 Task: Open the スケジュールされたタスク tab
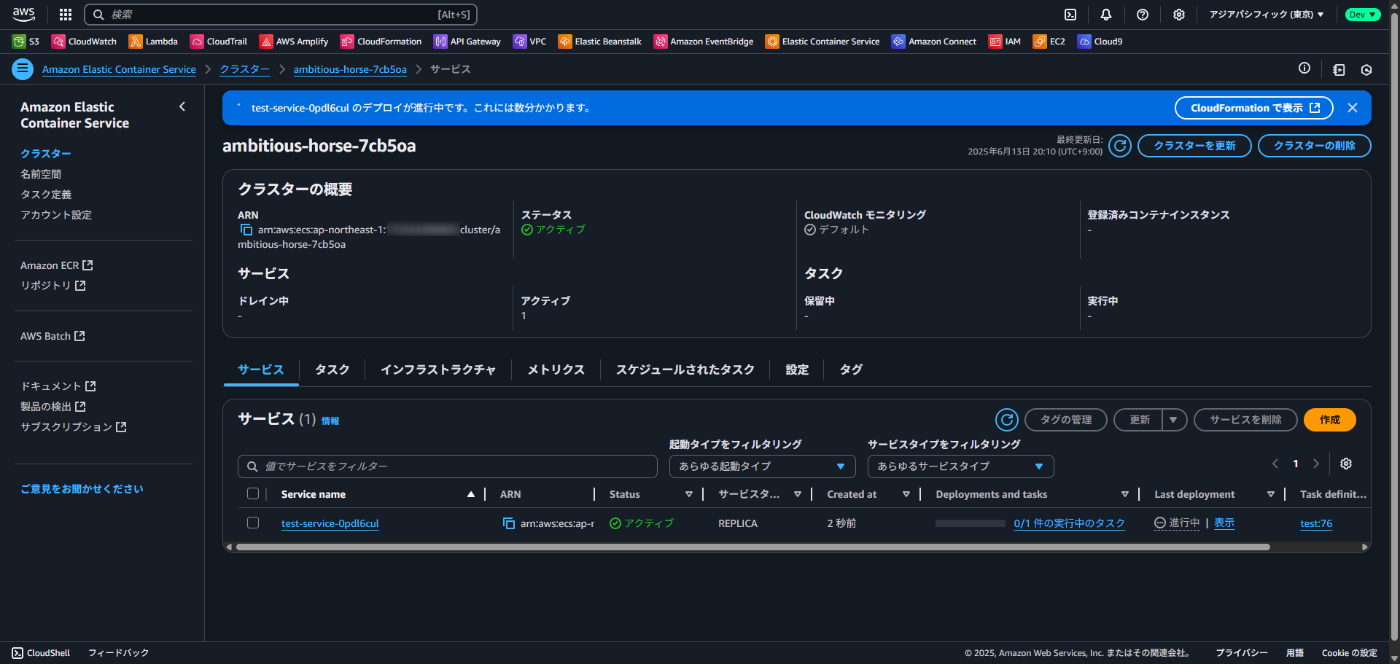pyautogui.click(x=685, y=370)
